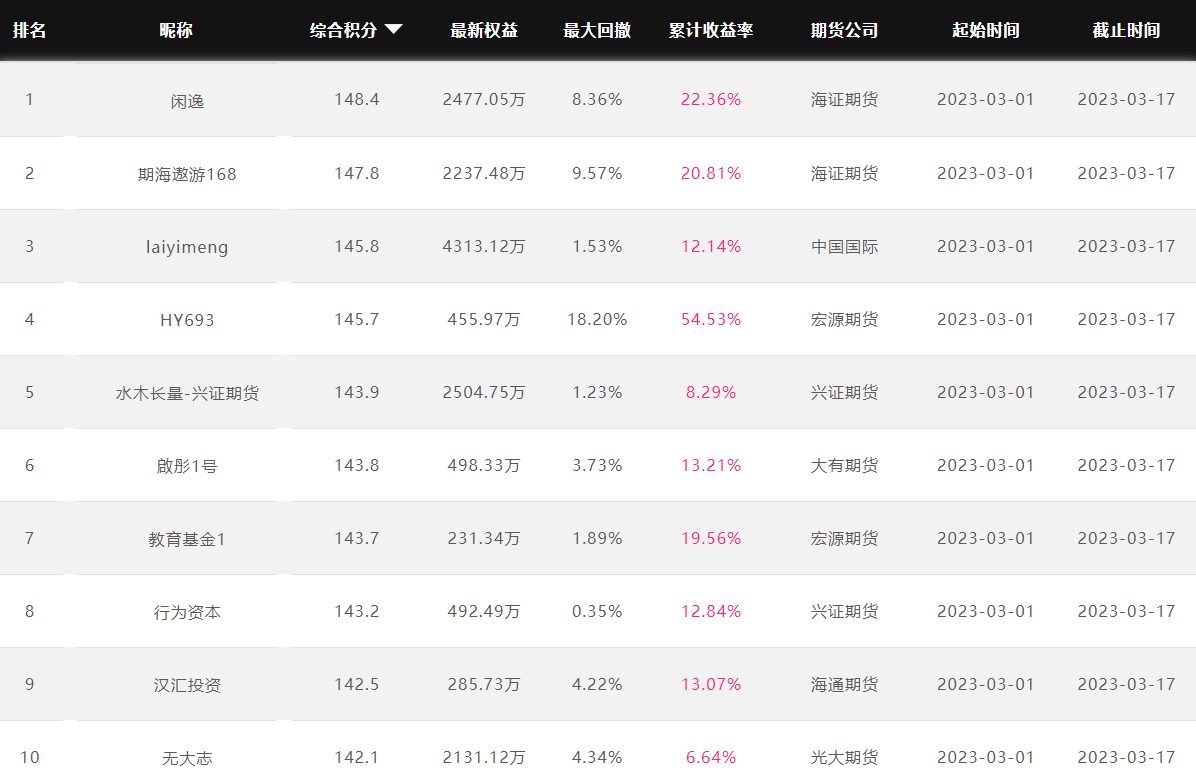Open nickname 啟彤1号
This screenshot has height=784, width=1196.
187,466
